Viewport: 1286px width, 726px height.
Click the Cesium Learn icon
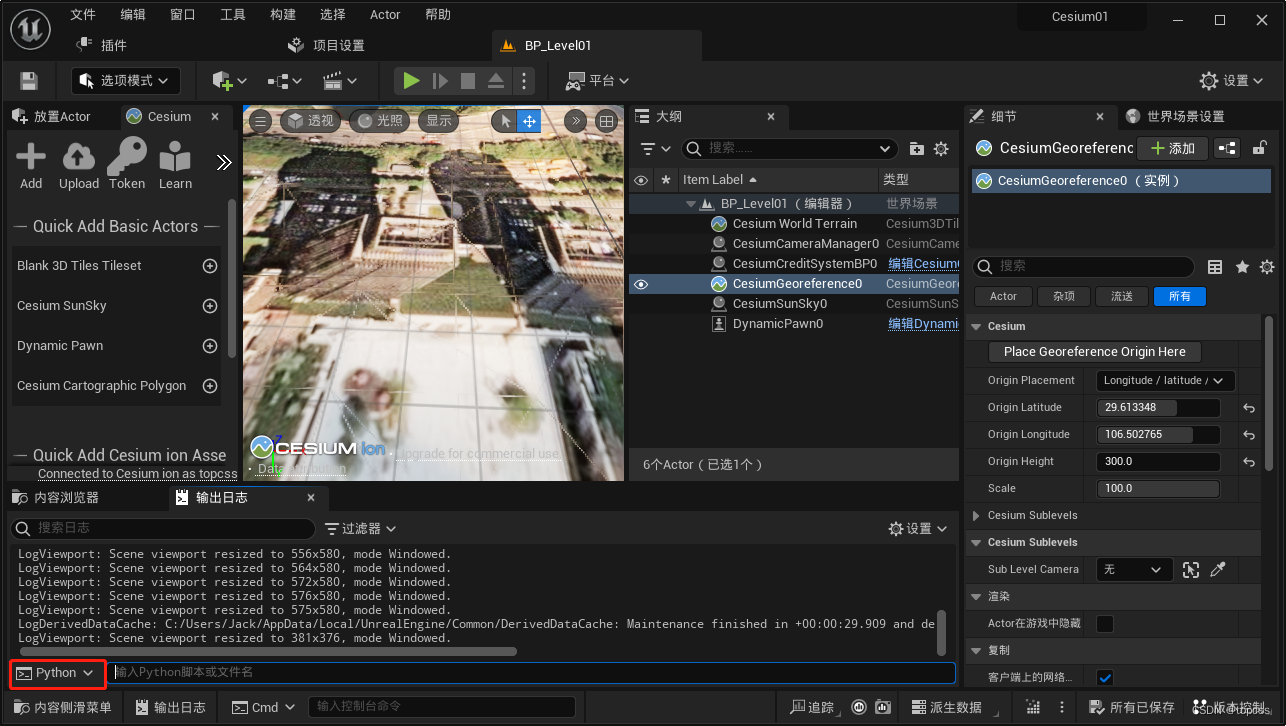(175, 157)
